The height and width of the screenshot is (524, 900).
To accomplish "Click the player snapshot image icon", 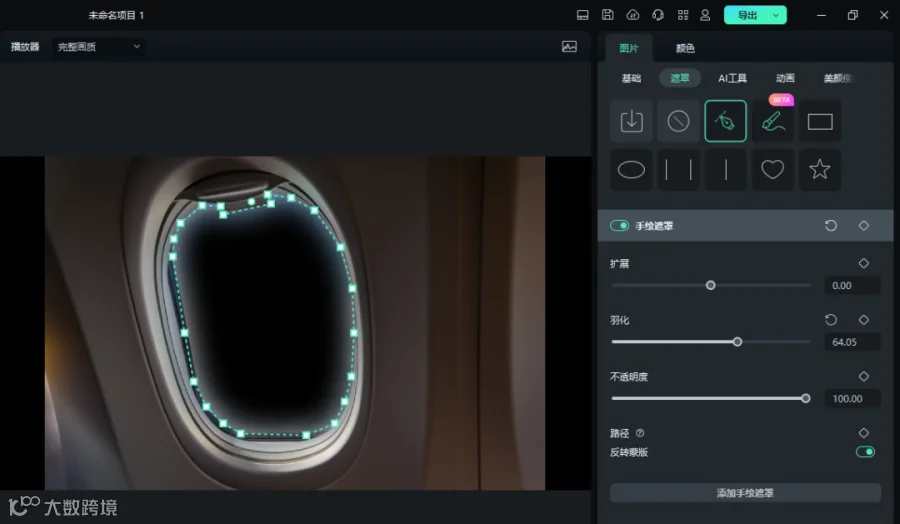I will pyautogui.click(x=569, y=47).
